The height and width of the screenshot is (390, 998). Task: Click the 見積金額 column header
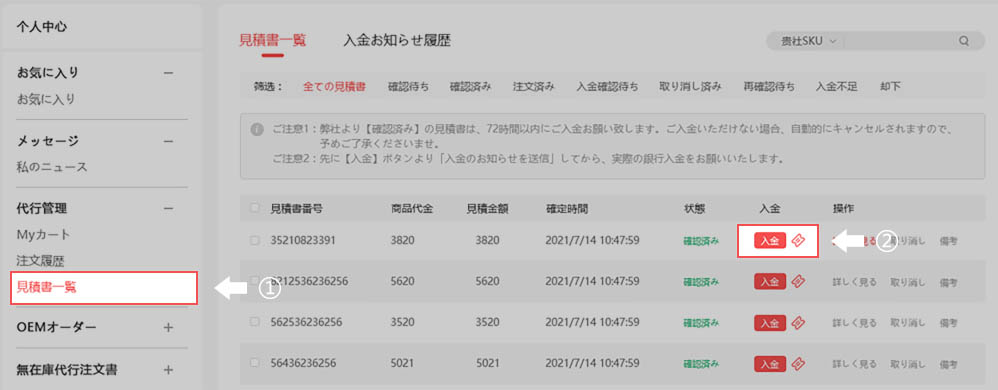(488, 208)
